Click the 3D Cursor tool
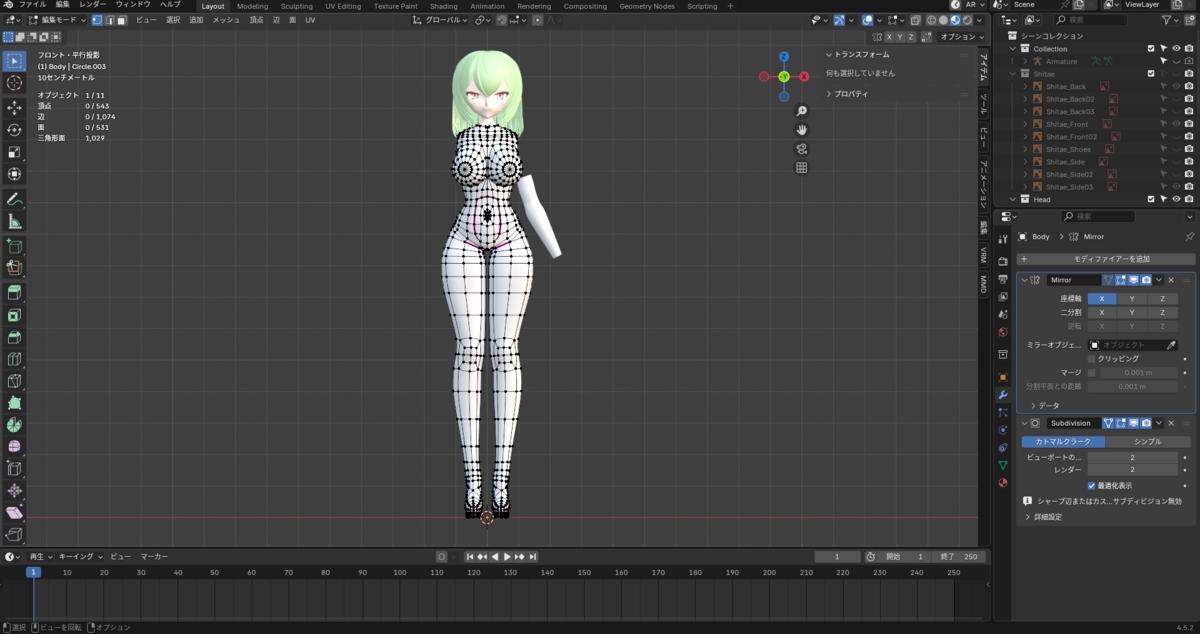 click(15, 83)
